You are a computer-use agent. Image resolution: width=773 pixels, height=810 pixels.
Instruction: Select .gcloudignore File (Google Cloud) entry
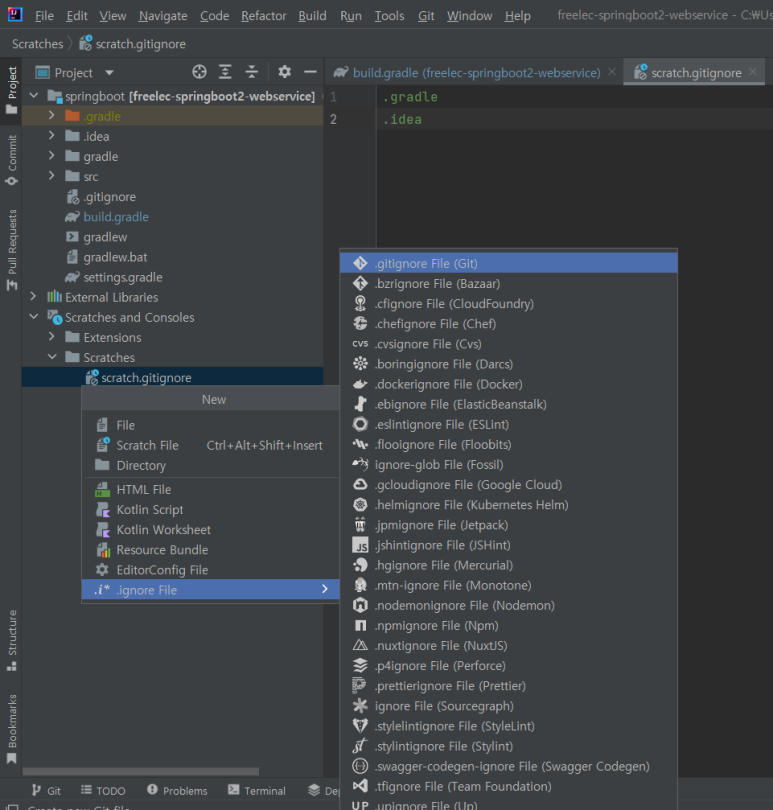point(508,485)
